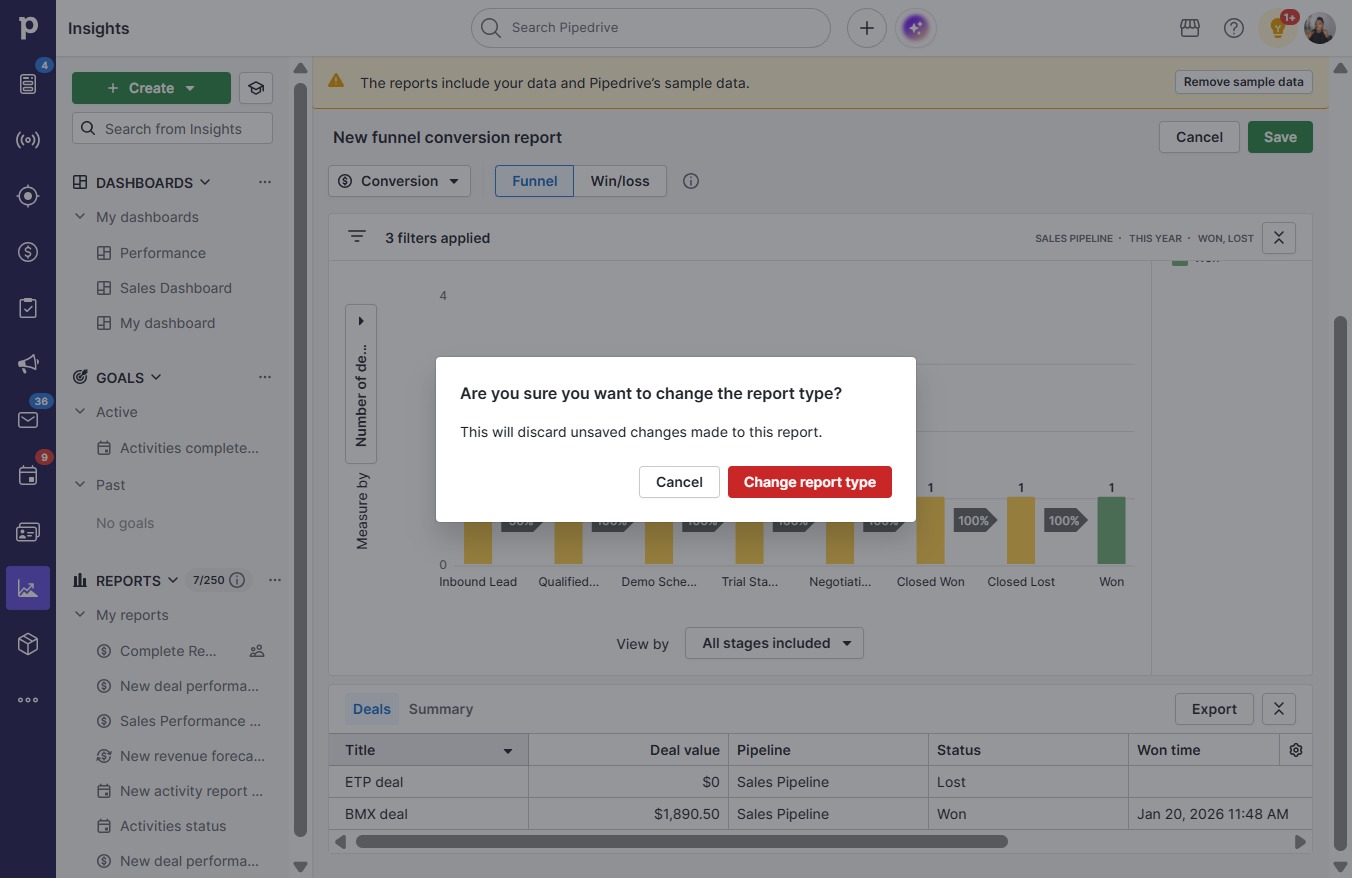Open the Marketplace store icon
The width and height of the screenshot is (1352, 878).
click(x=1190, y=28)
